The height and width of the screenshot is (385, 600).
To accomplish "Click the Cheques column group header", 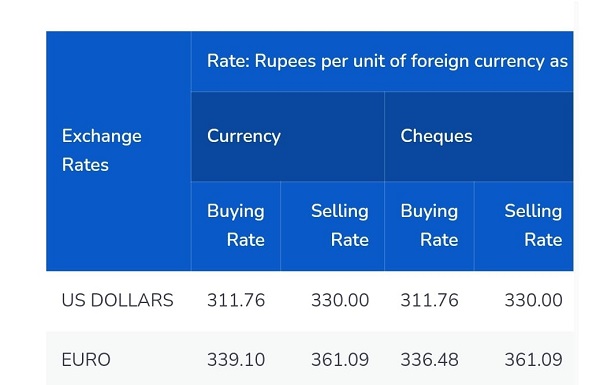I will pos(479,136).
